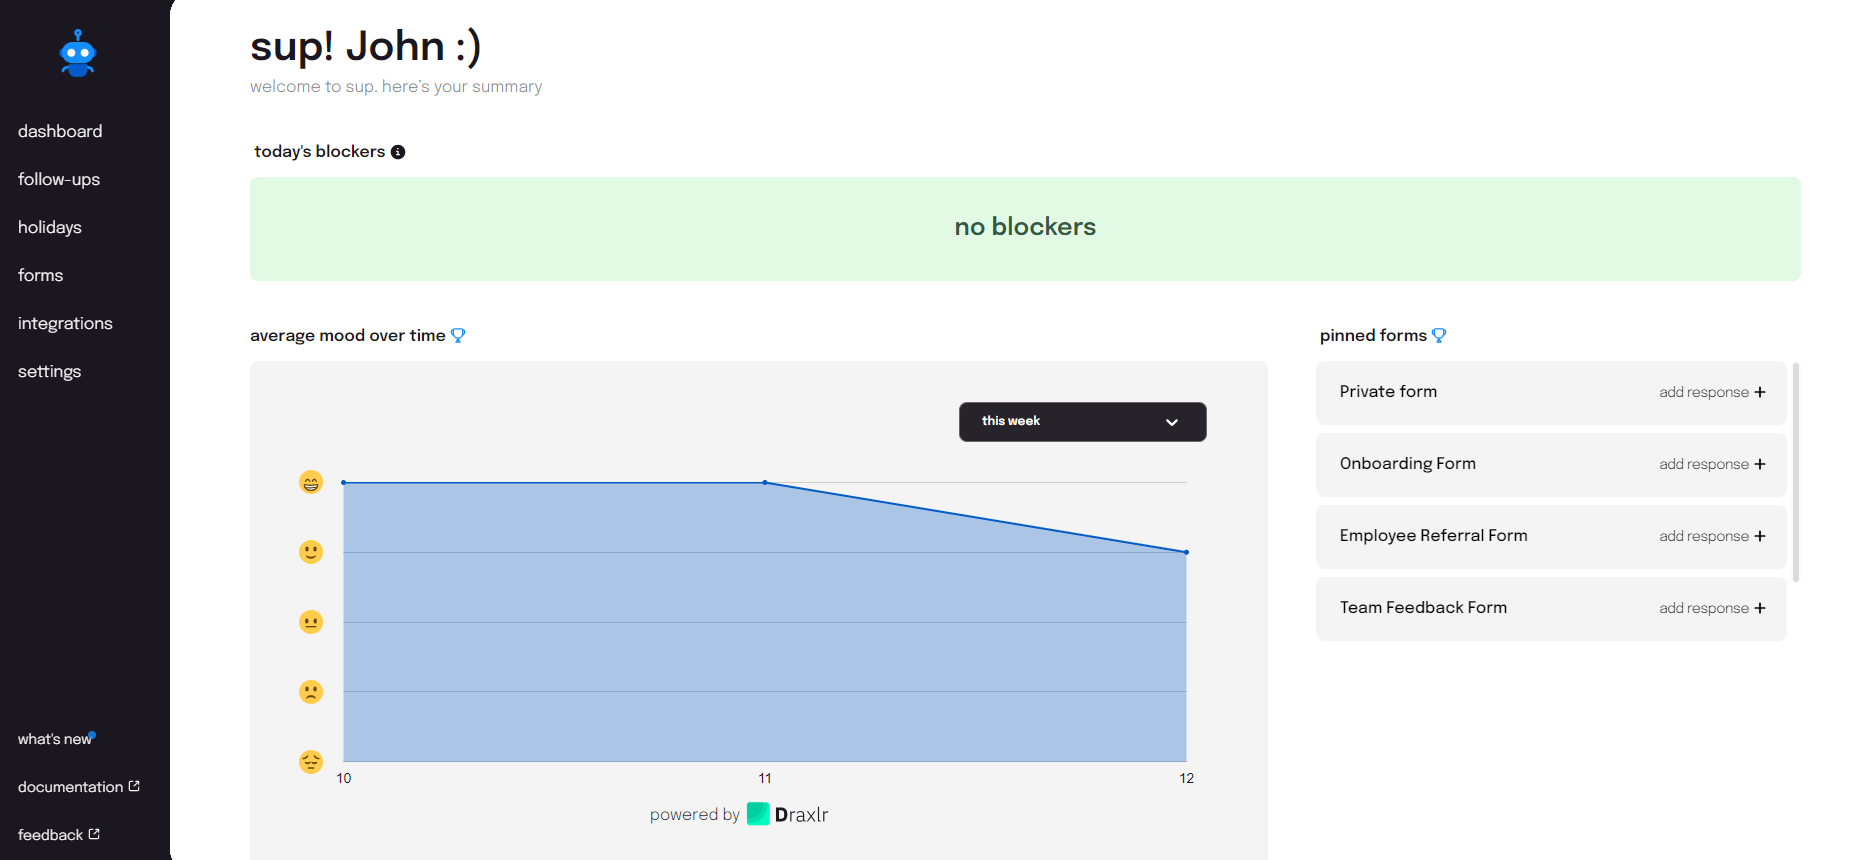
Task: Click plus icon for Team Feedback Form
Action: pos(1760,608)
